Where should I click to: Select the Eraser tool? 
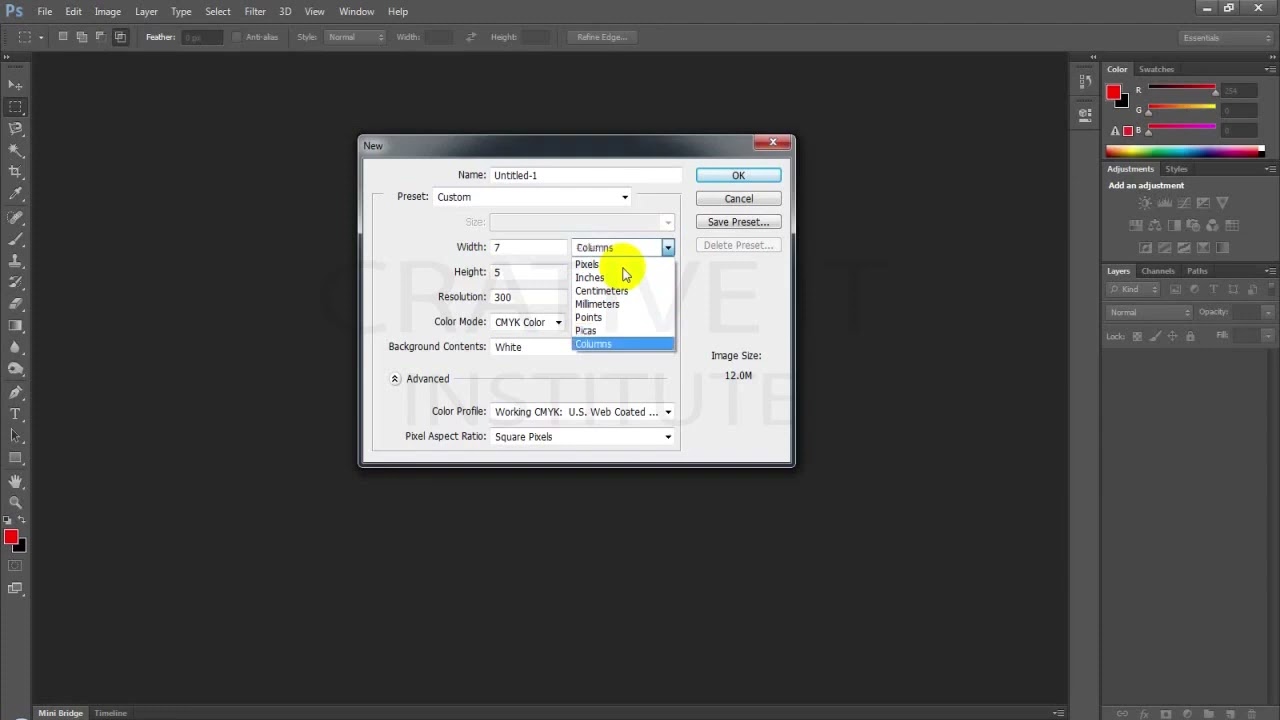(x=15, y=304)
